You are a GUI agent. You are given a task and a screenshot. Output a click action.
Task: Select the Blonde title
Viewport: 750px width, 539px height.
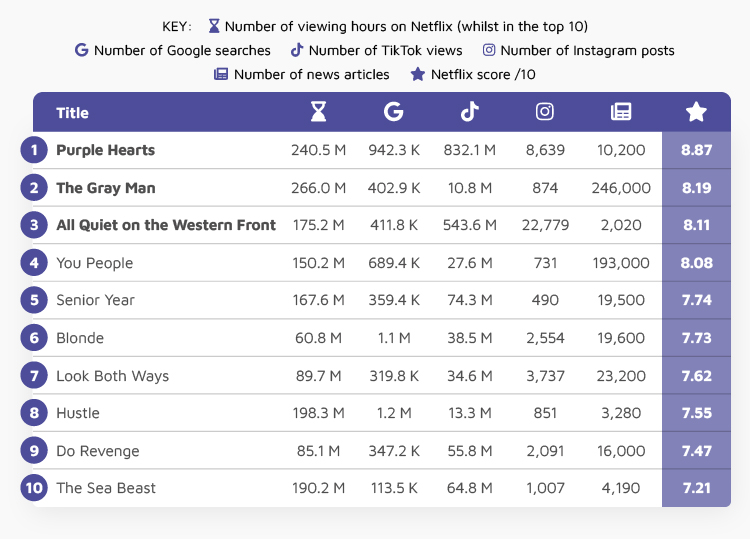click(80, 338)
